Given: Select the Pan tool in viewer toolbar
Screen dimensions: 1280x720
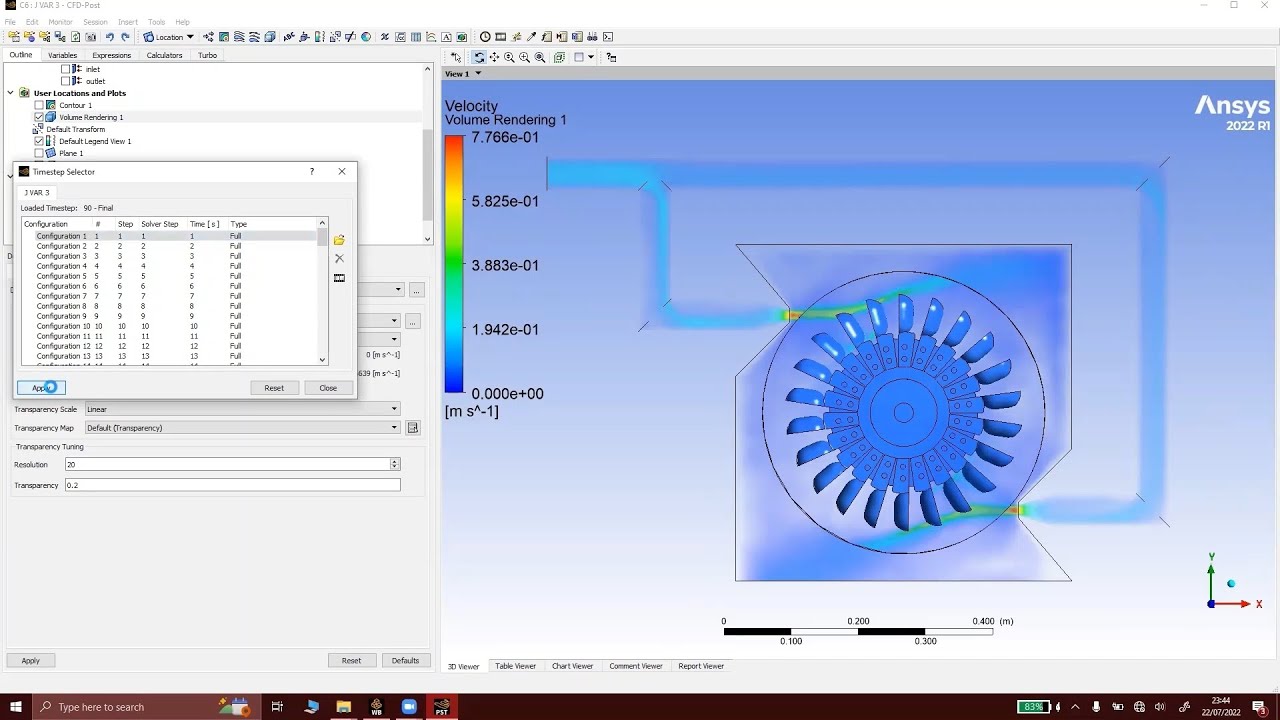Looking at the screenshot, I should coord(494,57).
